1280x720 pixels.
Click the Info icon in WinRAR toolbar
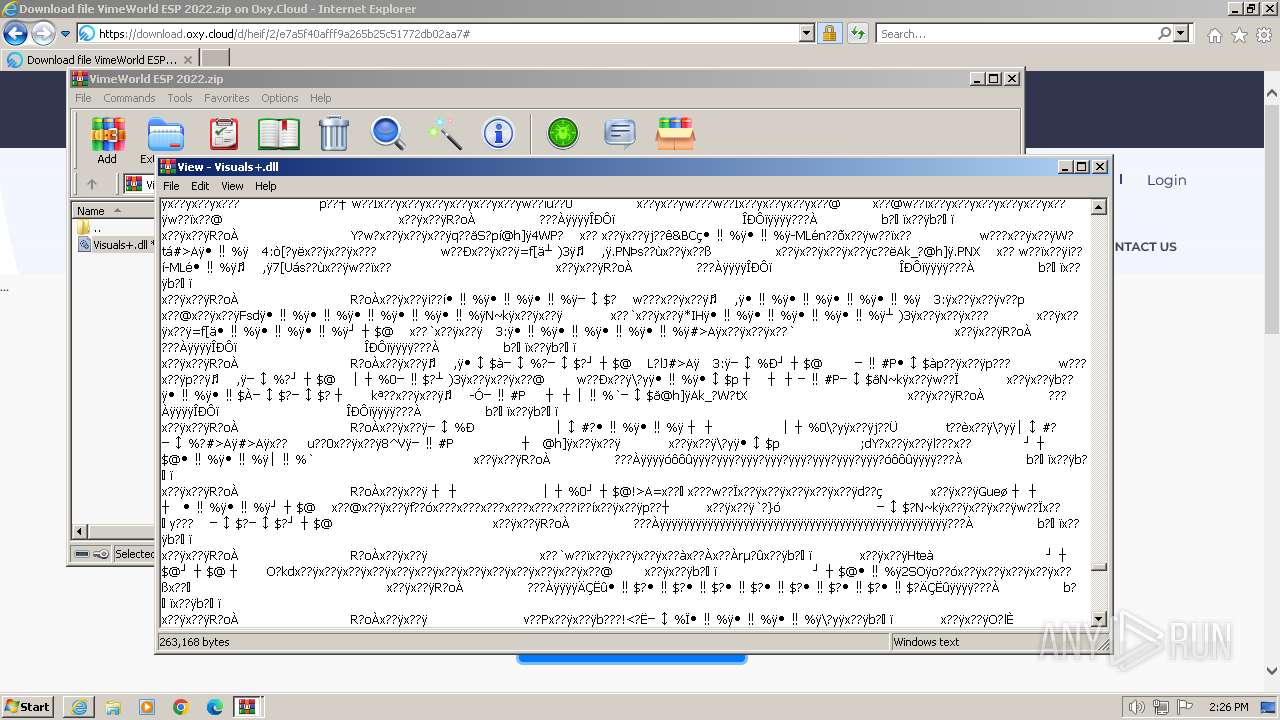[x=498, y=133]
